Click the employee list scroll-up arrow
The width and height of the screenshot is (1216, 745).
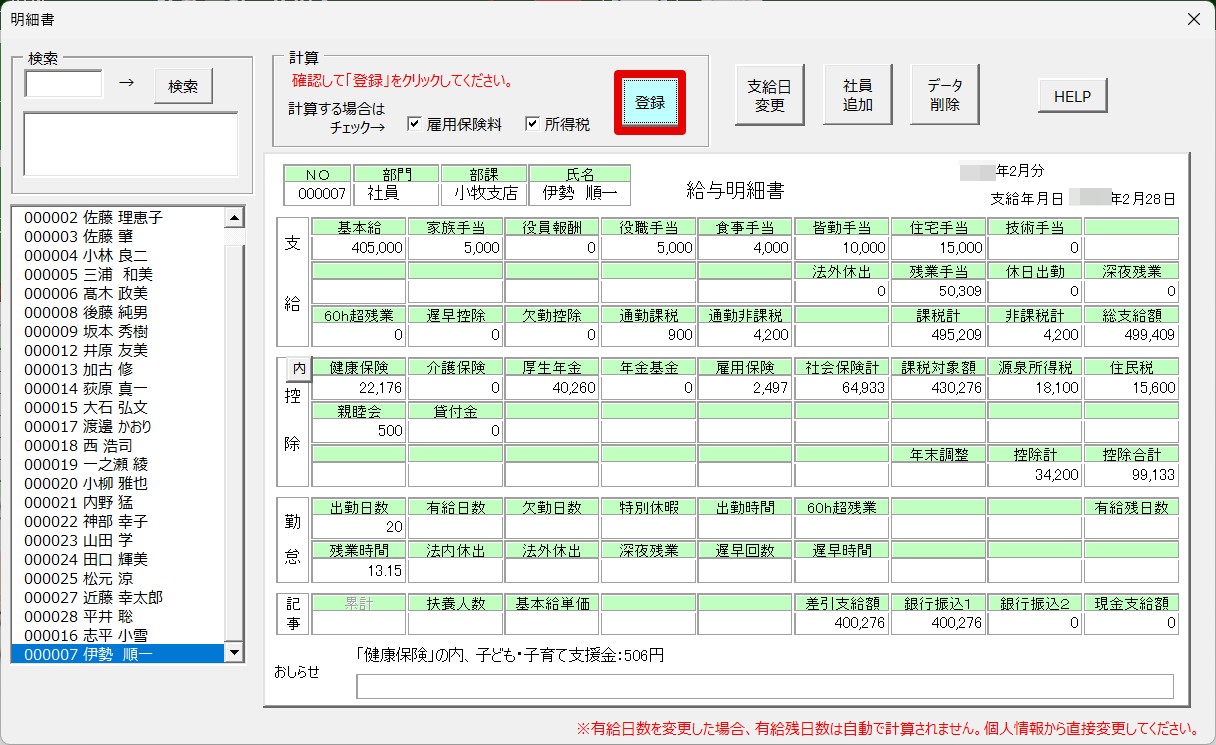click(x=235, y=217)
